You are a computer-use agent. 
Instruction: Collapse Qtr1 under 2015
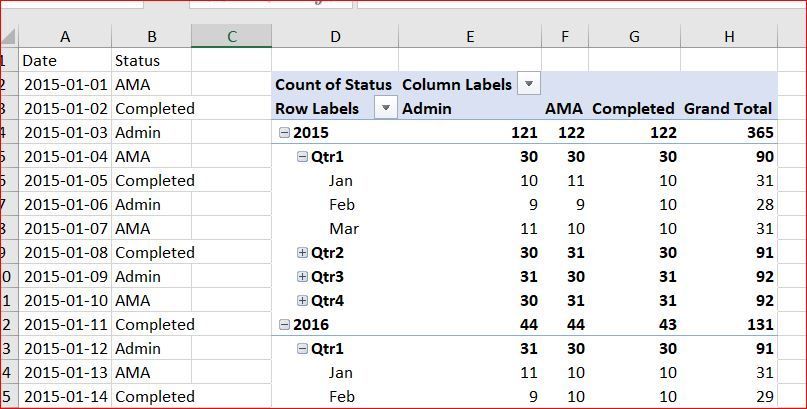tap(302, 157)
